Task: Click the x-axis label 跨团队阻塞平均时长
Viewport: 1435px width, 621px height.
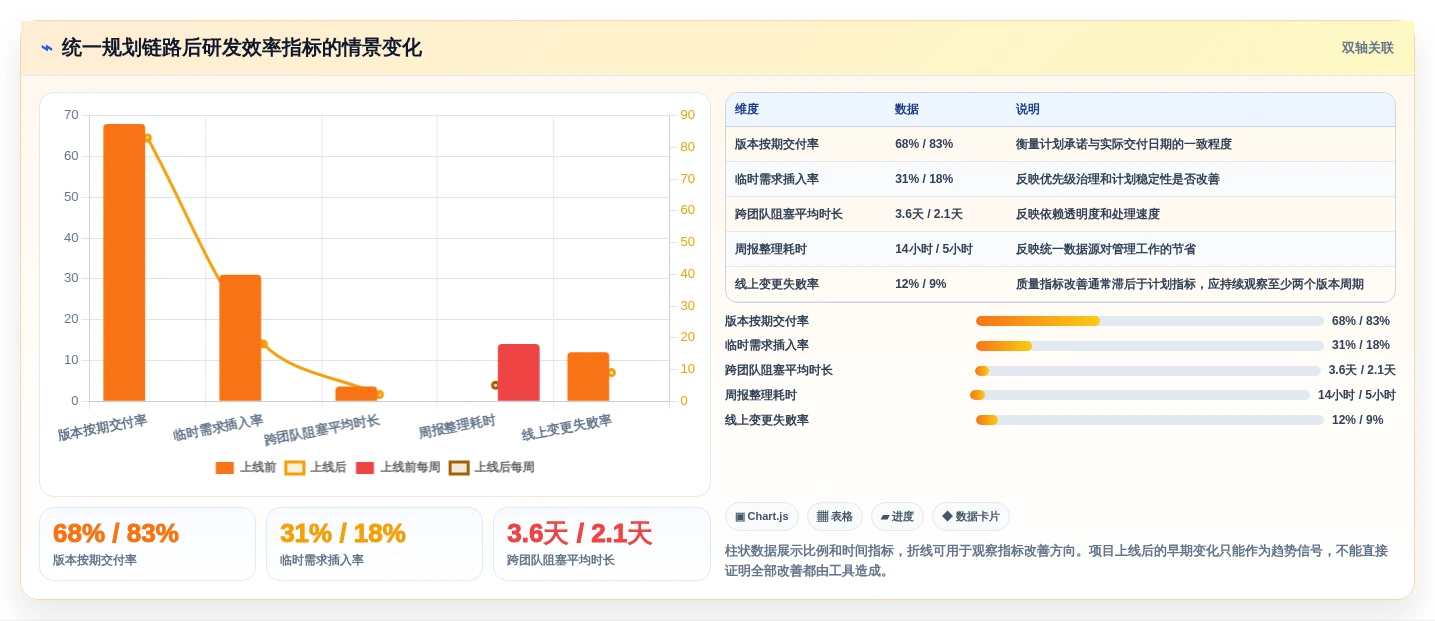Action: (x=322, y=430)
